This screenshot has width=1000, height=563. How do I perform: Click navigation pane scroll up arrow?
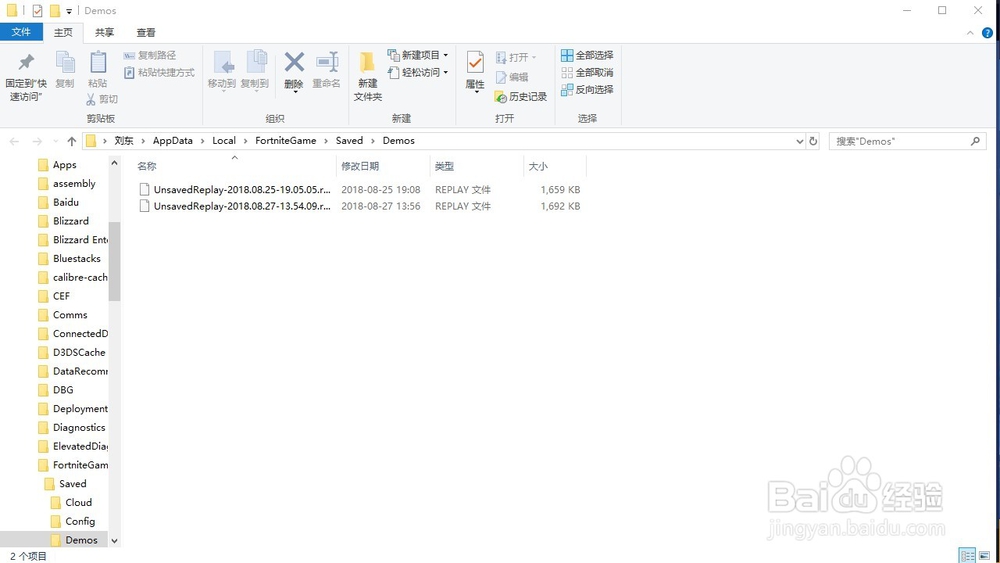[114, 164]
